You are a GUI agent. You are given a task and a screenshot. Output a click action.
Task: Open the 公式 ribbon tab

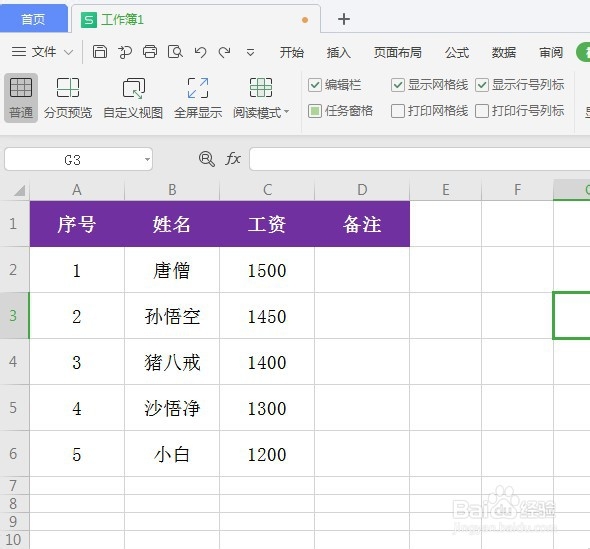(x=457, y=52)
